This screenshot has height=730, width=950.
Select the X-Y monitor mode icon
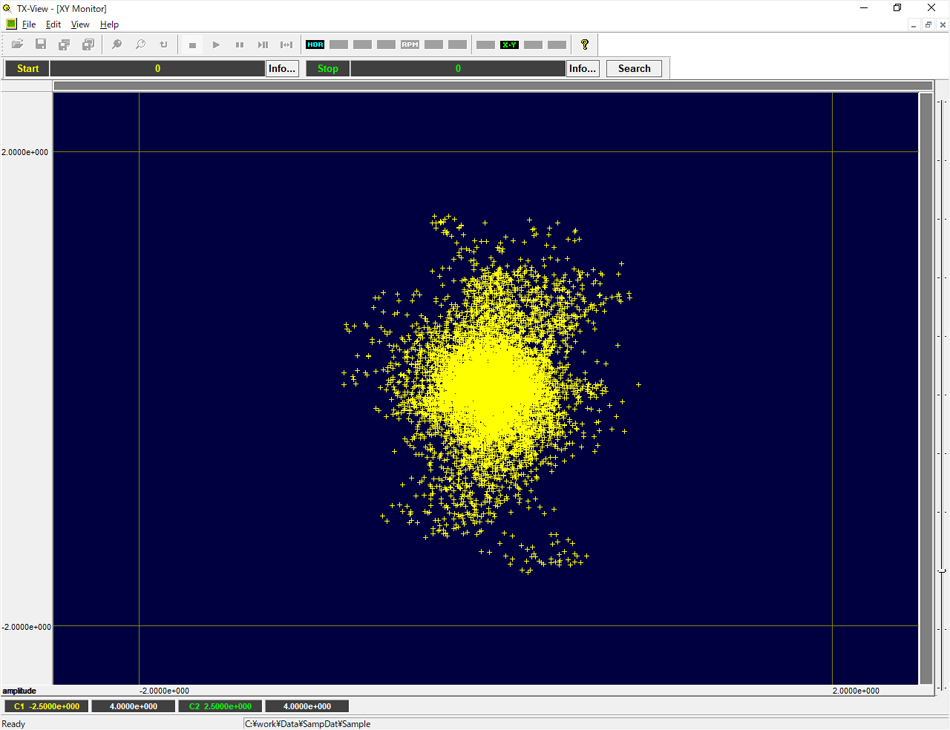[x=508, y=44]
